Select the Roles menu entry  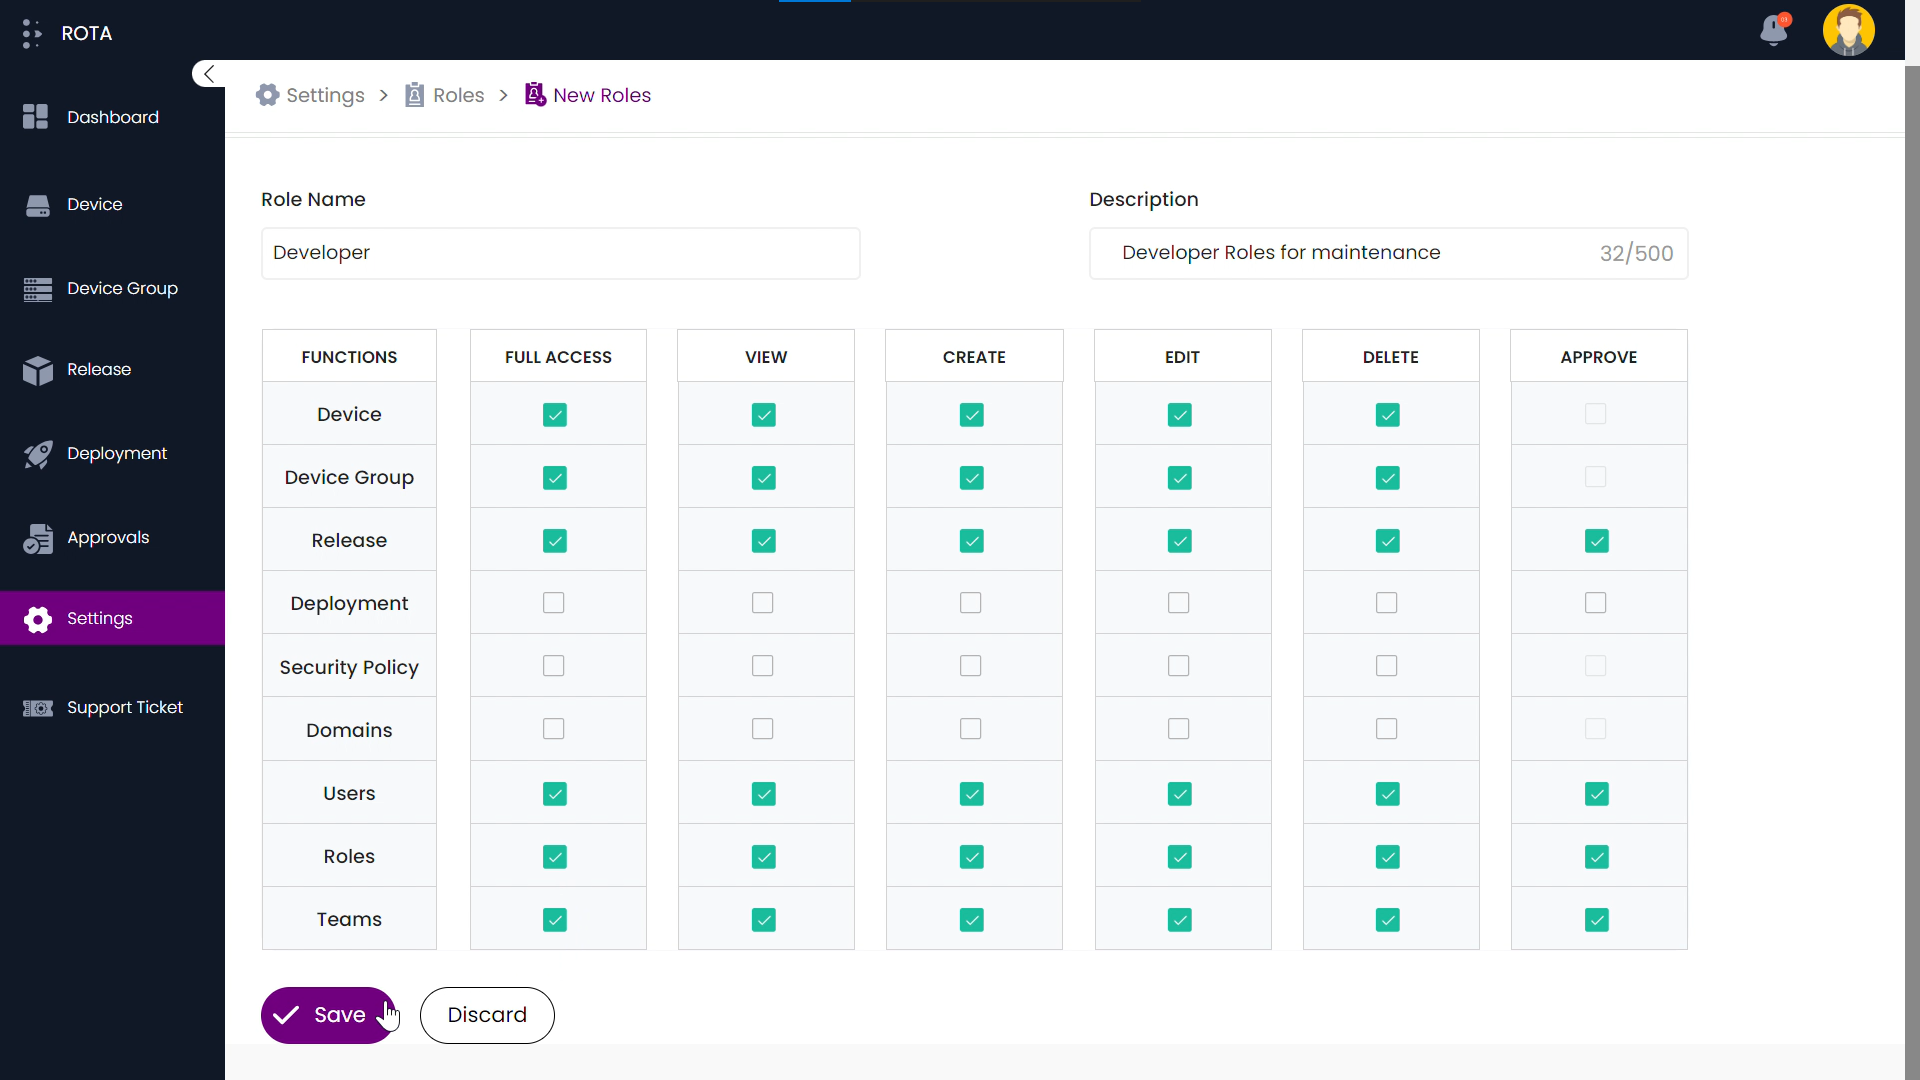click(x=459, y=95)
